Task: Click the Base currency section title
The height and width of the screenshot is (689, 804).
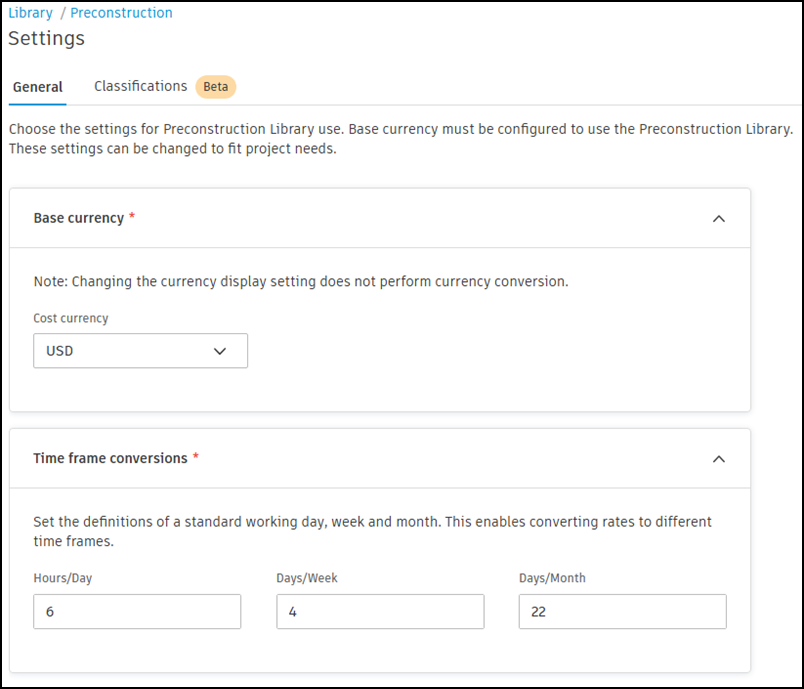Action: pos(79,218)
